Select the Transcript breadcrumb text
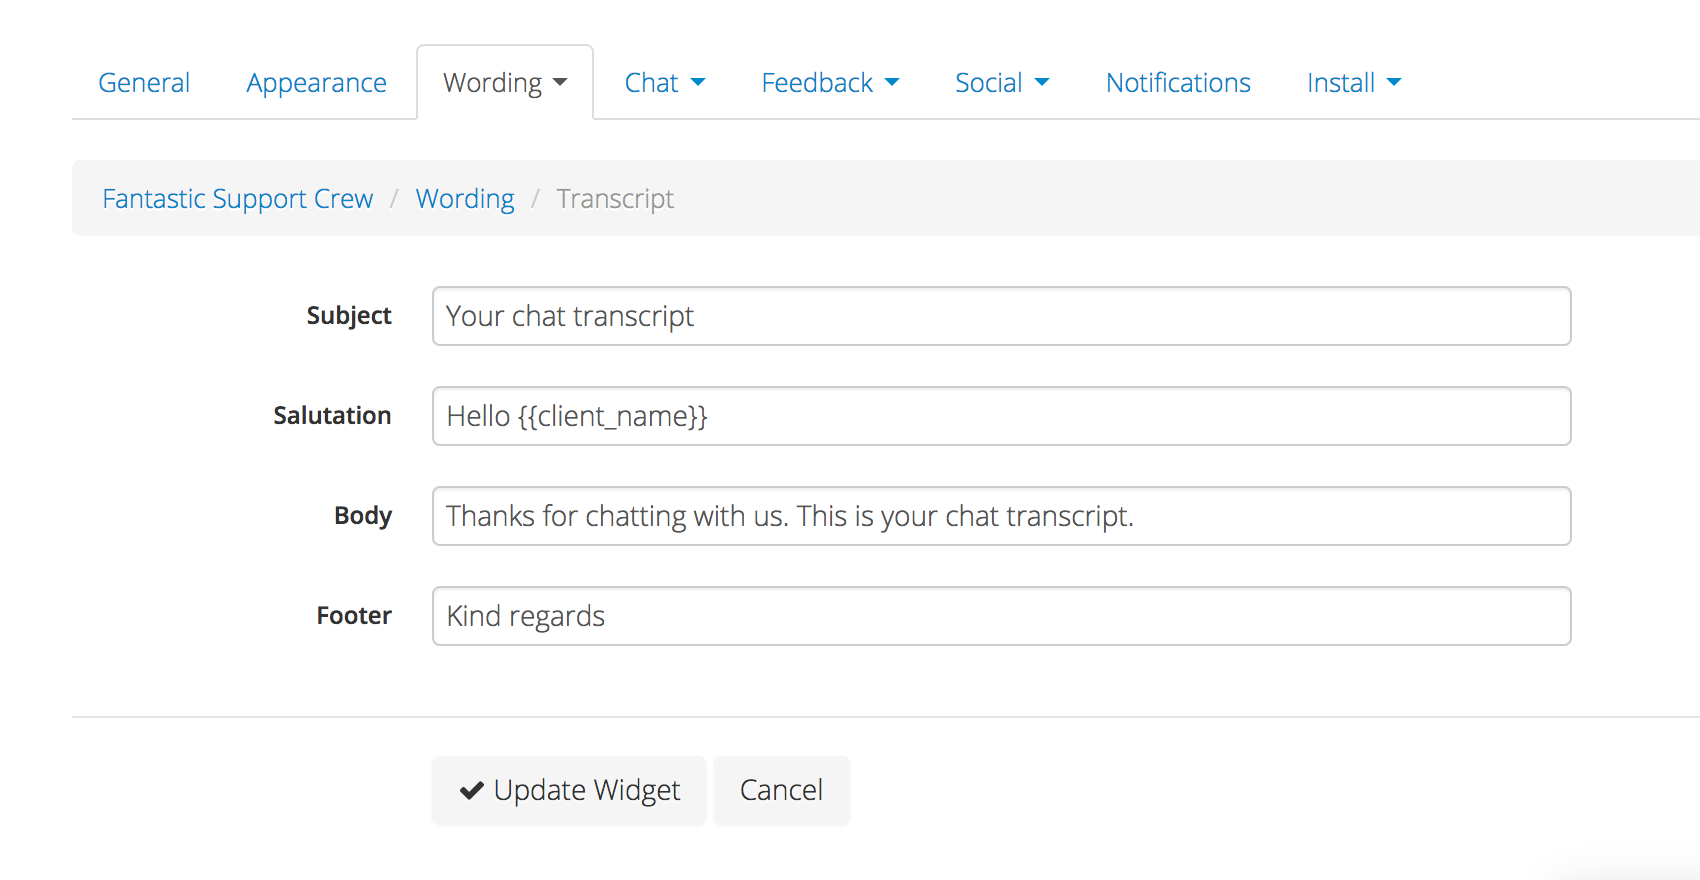Image resolution: width=1700 pixels, height=880 pixels. [x=615, y=199]
